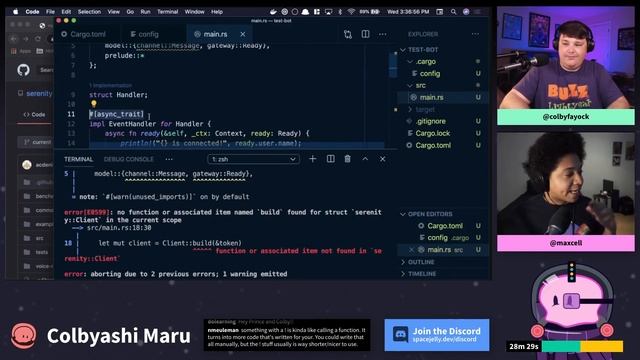Open Explorer views and more actions
This screenshot has height=360, width=640.
pyautogui.click(x=475, y=34)
